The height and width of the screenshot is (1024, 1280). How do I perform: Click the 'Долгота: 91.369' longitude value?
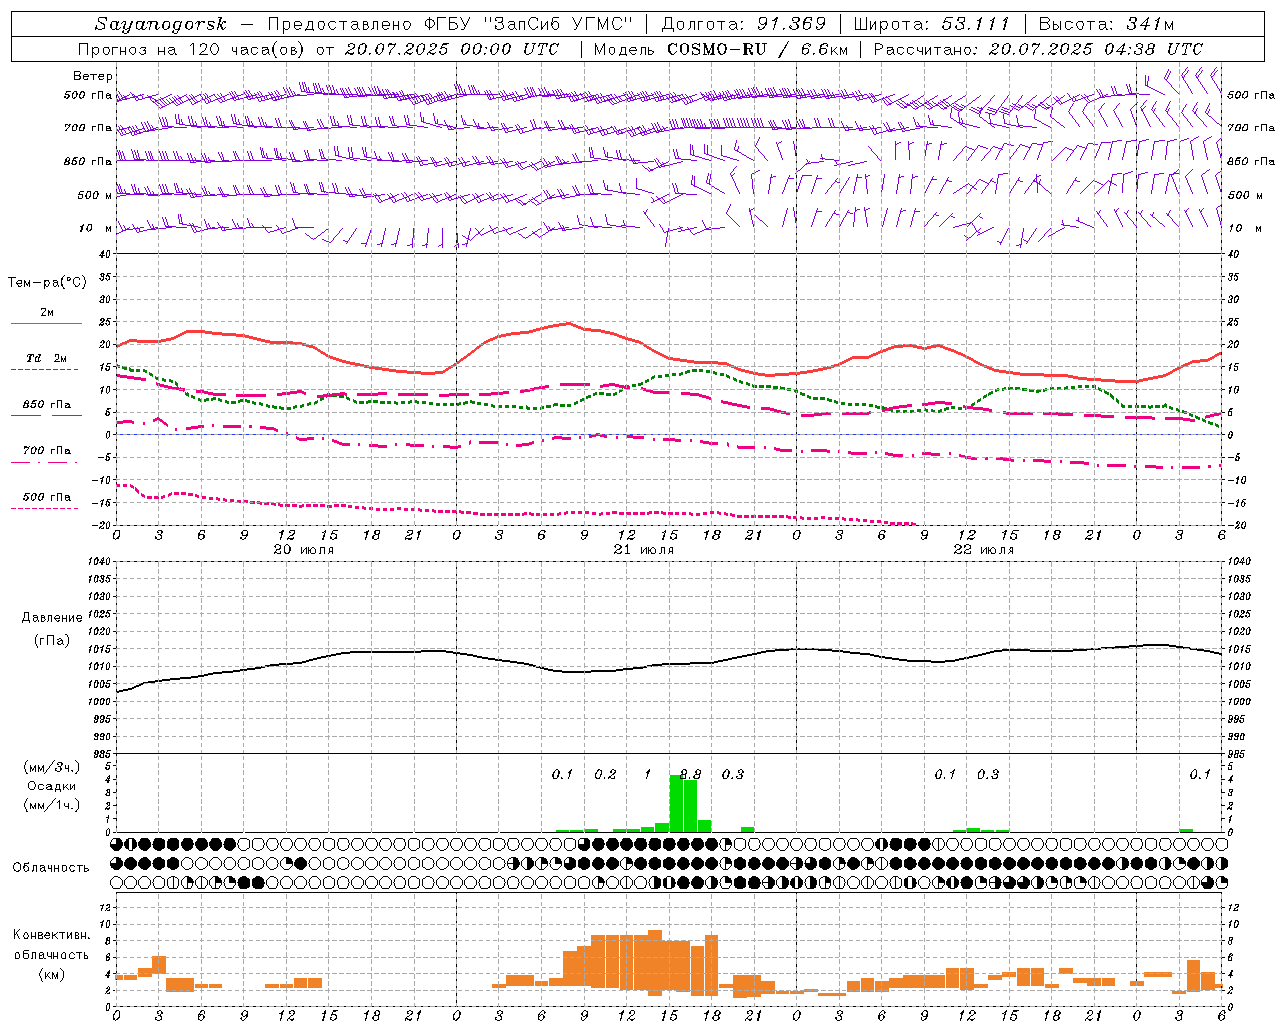click(744, 24)
